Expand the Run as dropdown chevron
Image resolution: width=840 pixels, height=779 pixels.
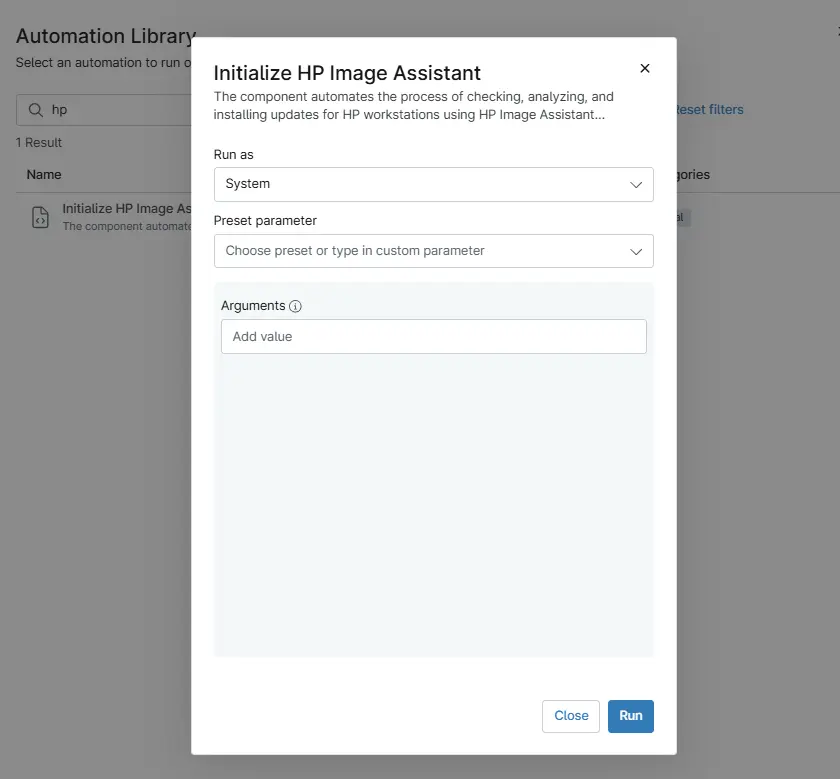(636, 185)
